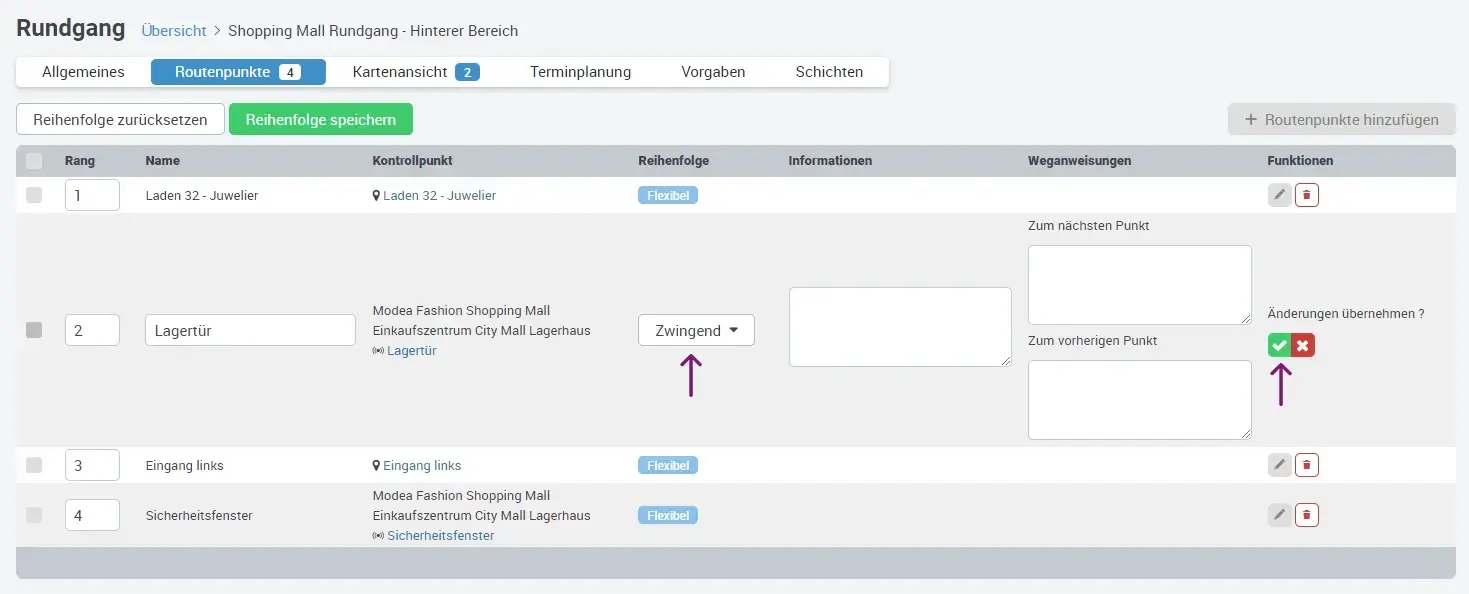This screenshot has height=594, width=1469.
Task: Expand the Übersicht breadcrumb navigation
Action: (174, 31)
